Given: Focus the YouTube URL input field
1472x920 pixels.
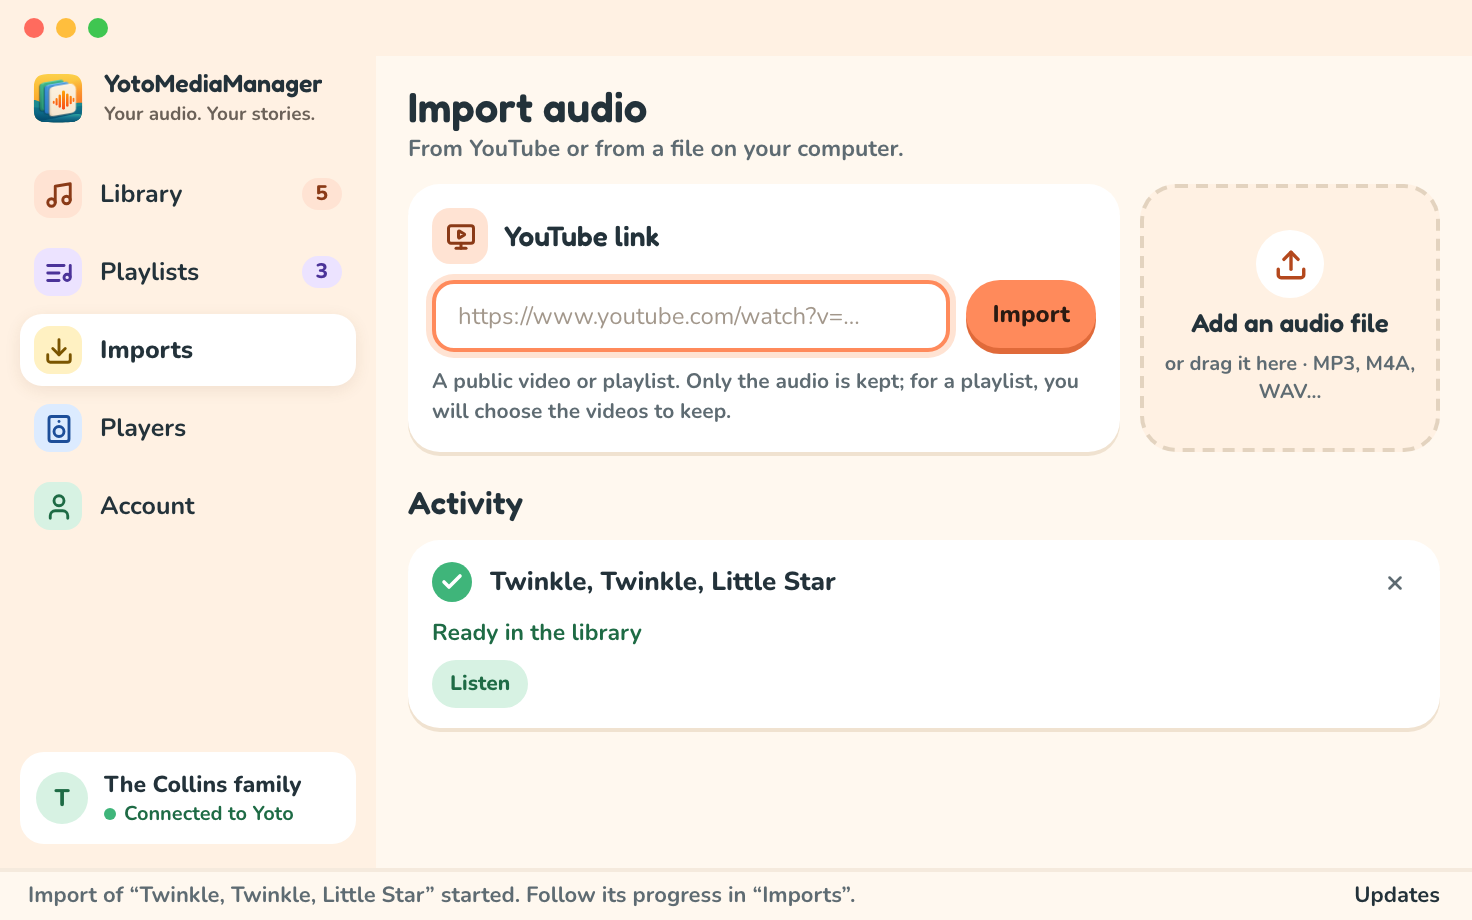Looking at the screenshot, I should coord(691,316).
